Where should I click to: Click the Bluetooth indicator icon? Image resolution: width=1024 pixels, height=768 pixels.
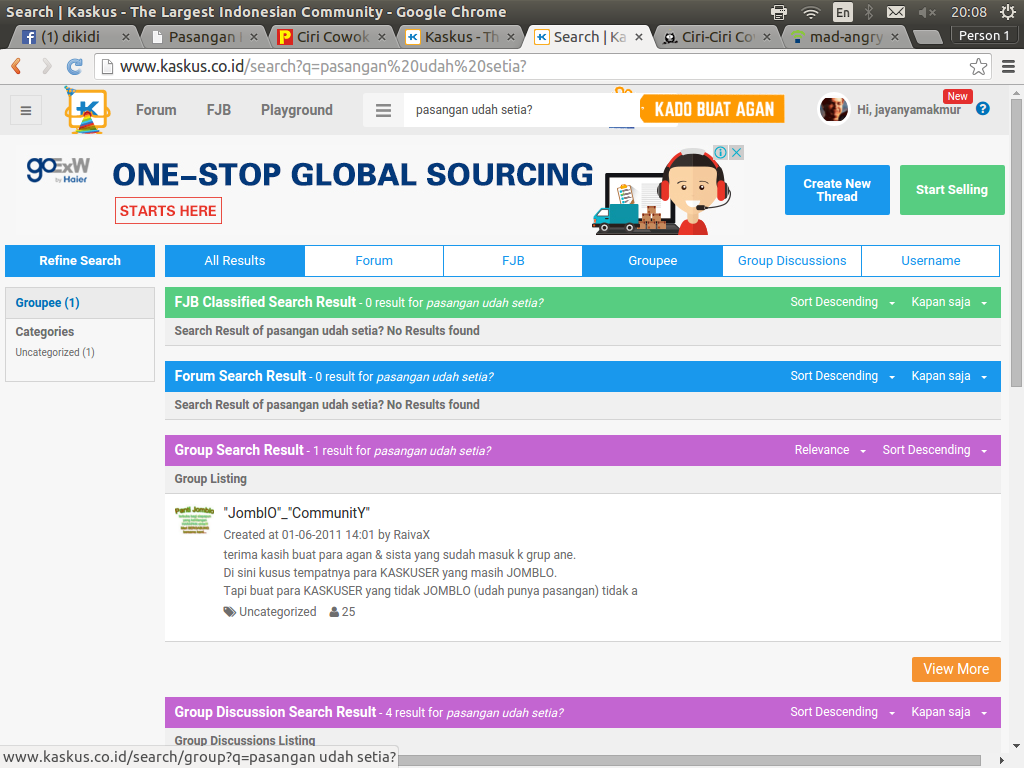point(869,12)
